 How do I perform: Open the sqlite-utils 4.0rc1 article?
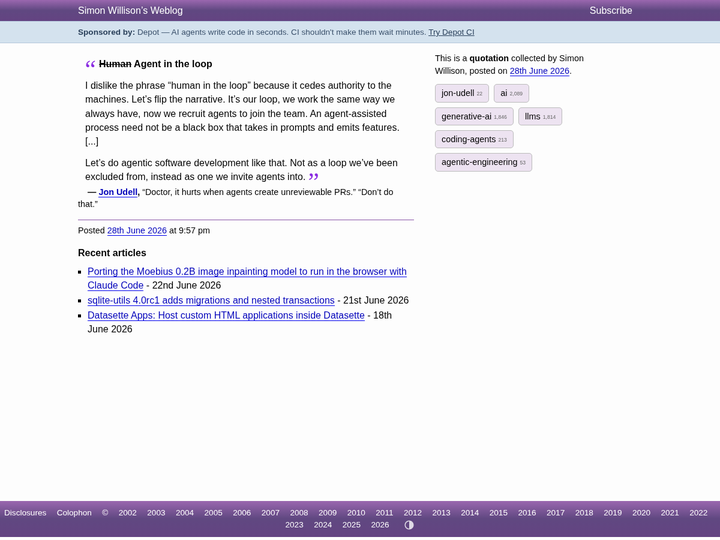pyautogui.click(x=211, y=300)
